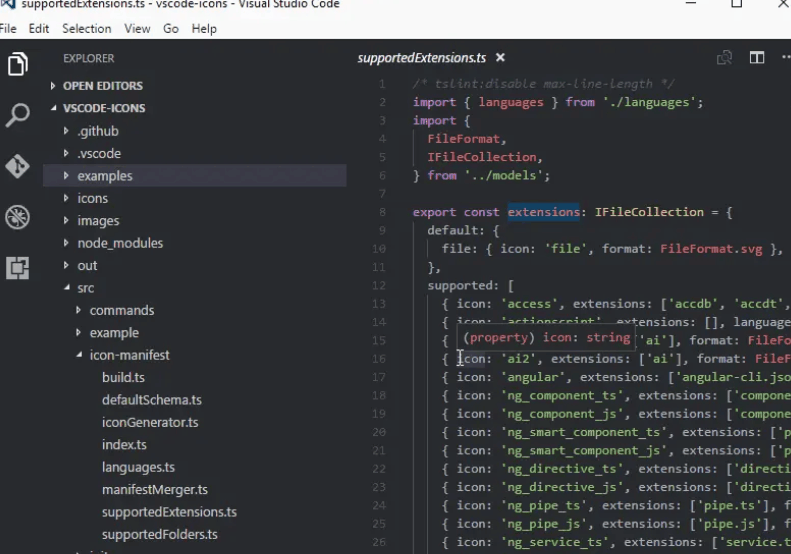Viewport: 791px width, 554px height.
Task: Select the node_modules folder name
Action: (x=120, y=243)
